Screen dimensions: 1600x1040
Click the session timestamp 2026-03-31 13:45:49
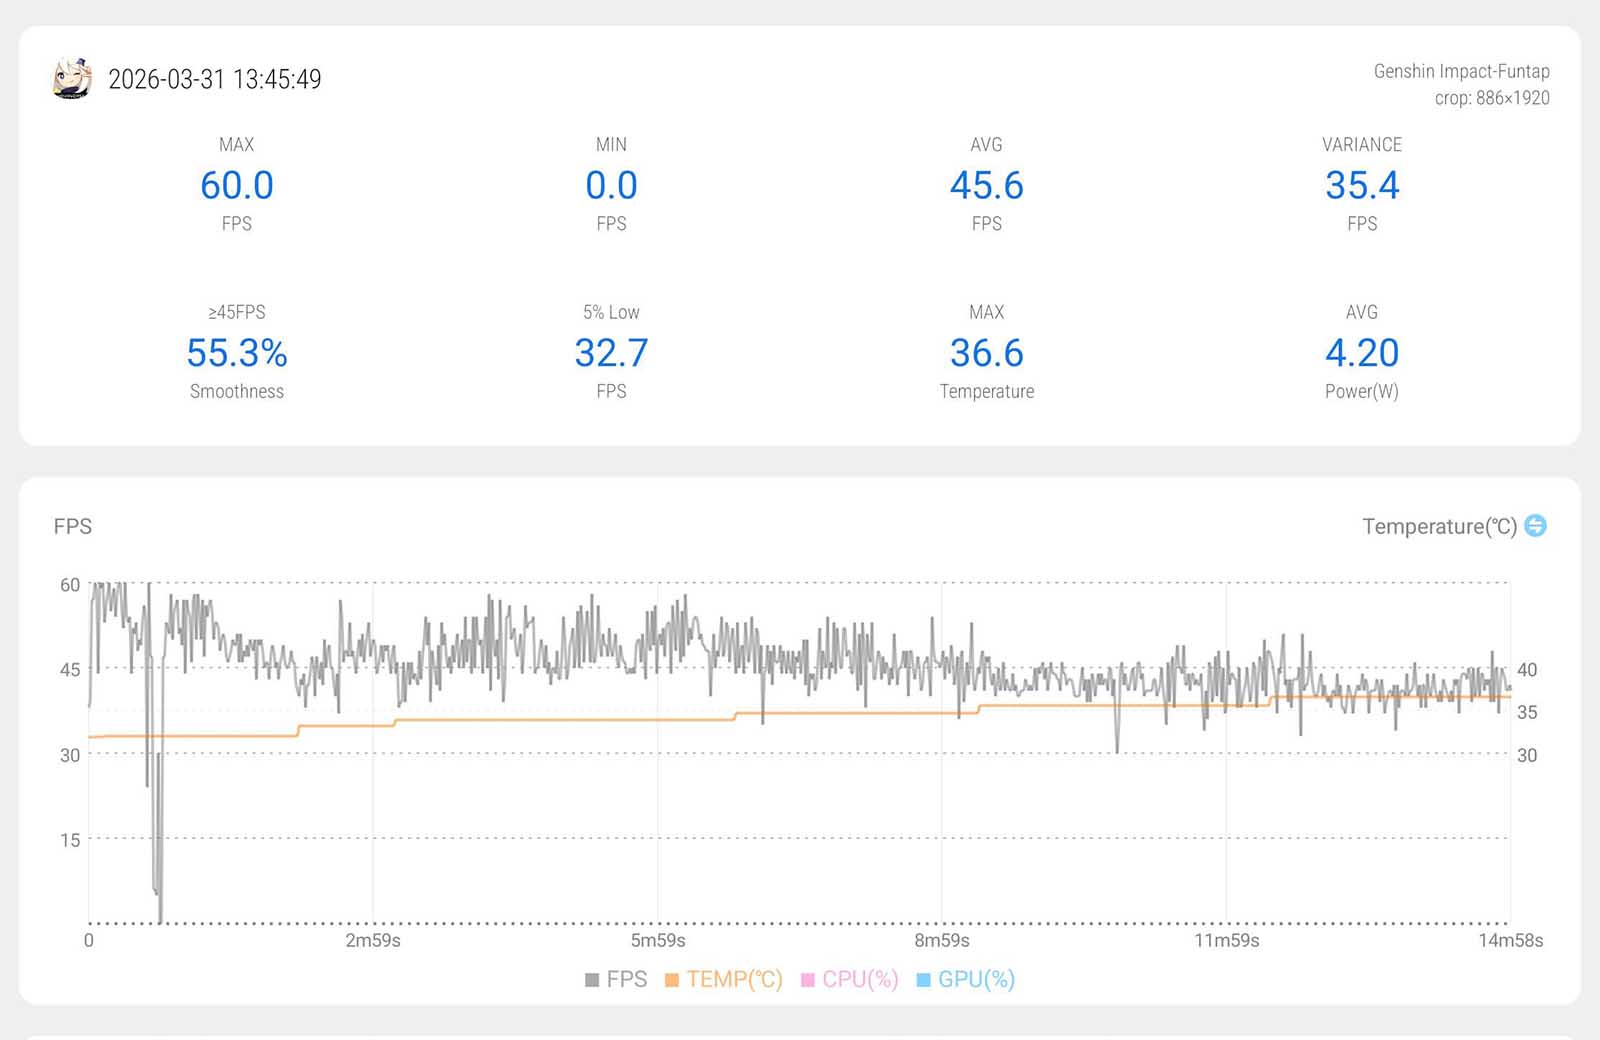[214, 80]
